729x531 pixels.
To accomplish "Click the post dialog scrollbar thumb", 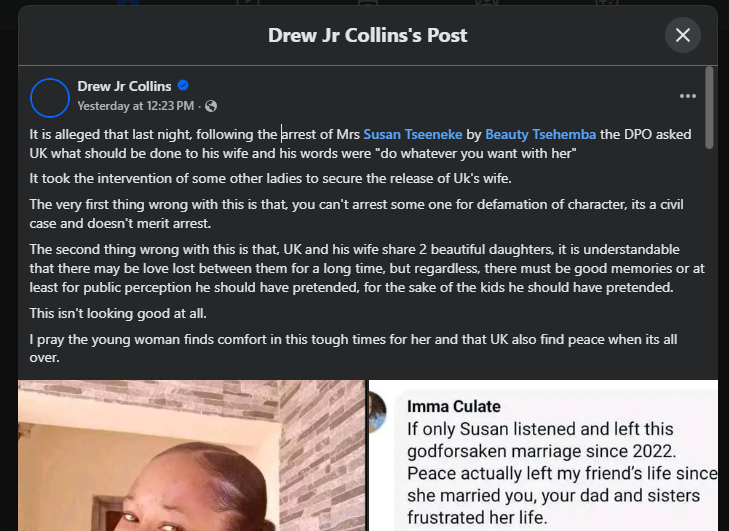I will pyautogui.click(x=709, y=108).
